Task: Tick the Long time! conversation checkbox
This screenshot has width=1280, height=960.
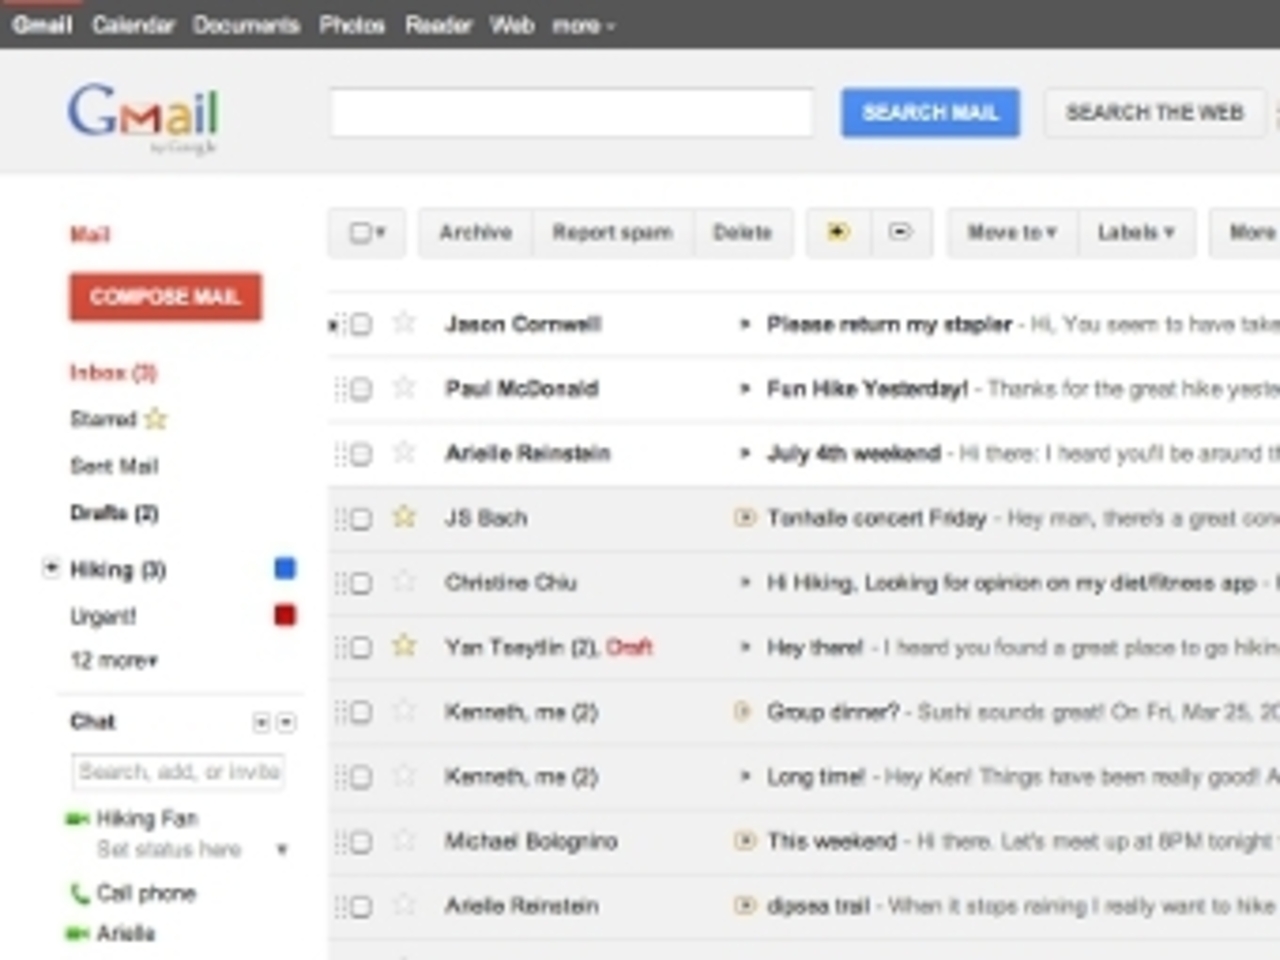Action: 361,777
